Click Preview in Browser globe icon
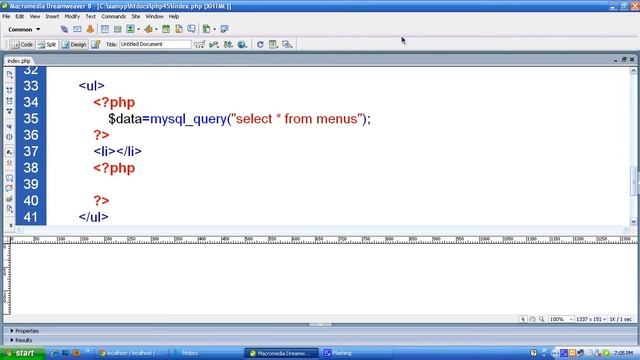Screen dimensions: 640x360 242,44
